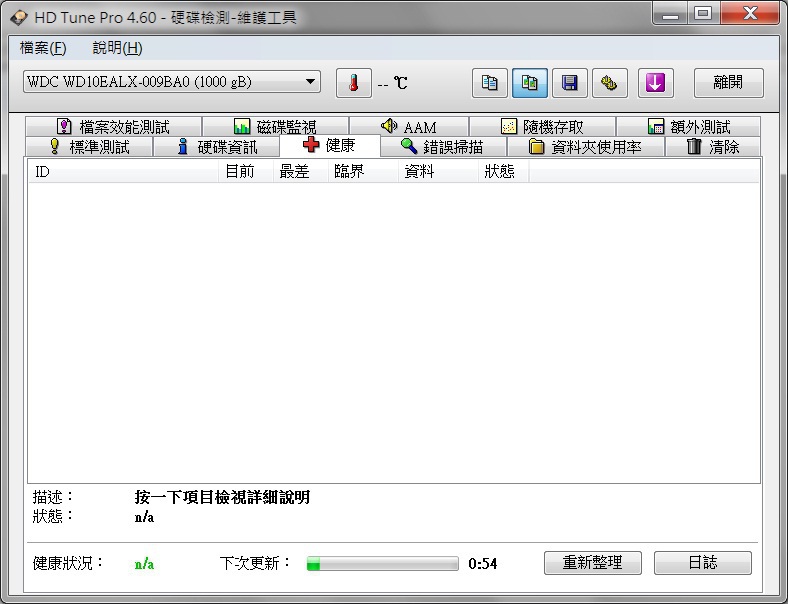Switch to the 標準測試 tab

[x=89, y=147]
